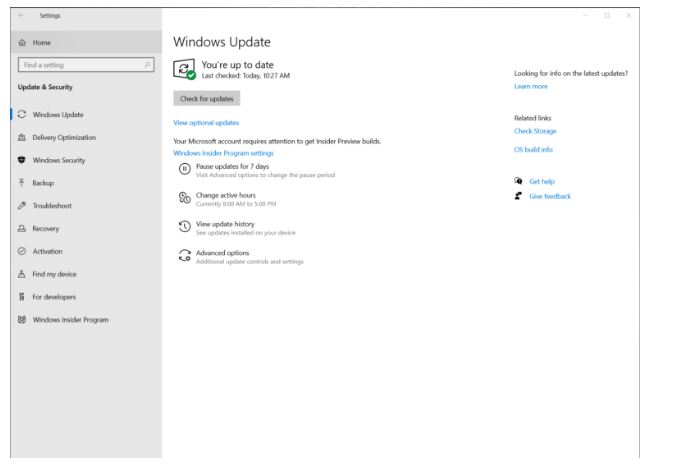
Task: Select Windows Update in the sidebar
Action: click(x=86, y=114)
